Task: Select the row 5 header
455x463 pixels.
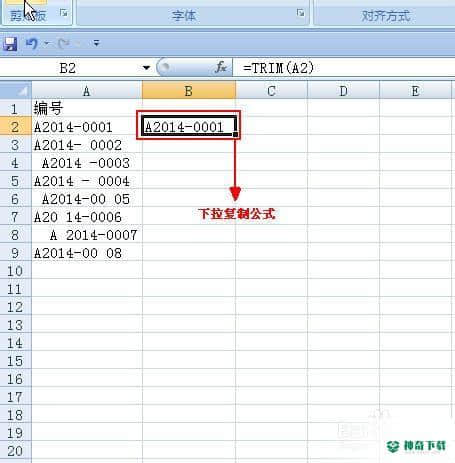Action: [16, 181]
